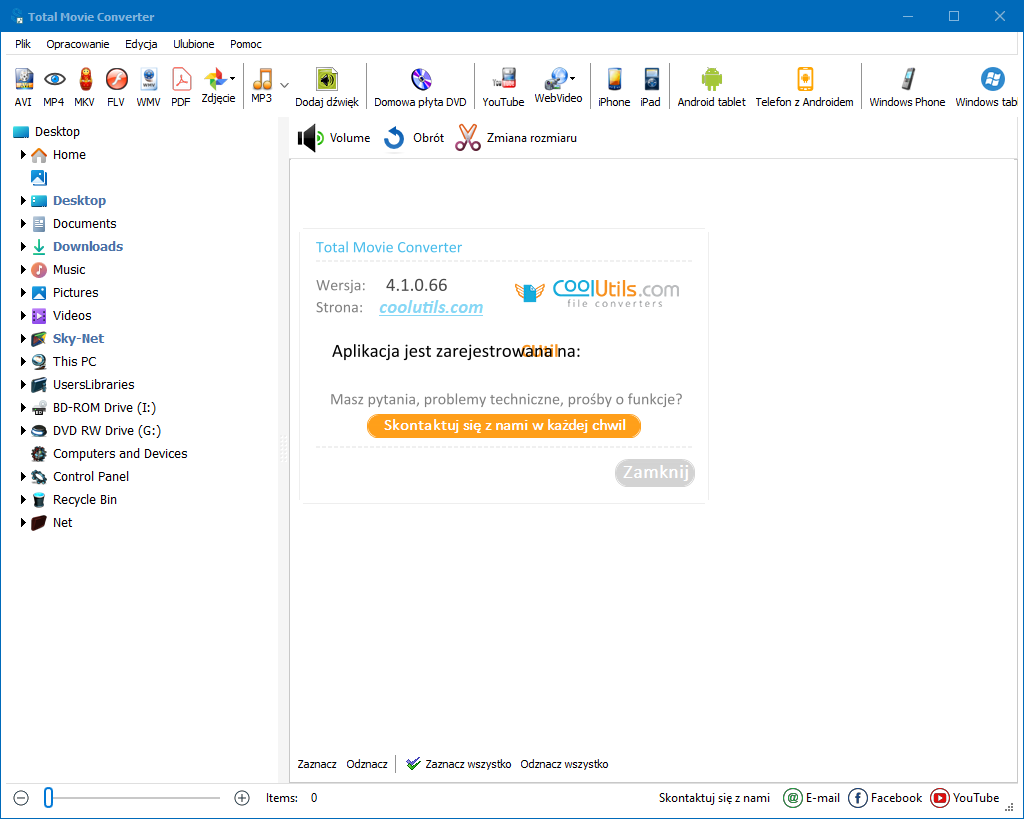This screenshot has height=819, width=1024.
Task: Click Odznacz wszystko button
Action: click(x=564, y=763)
